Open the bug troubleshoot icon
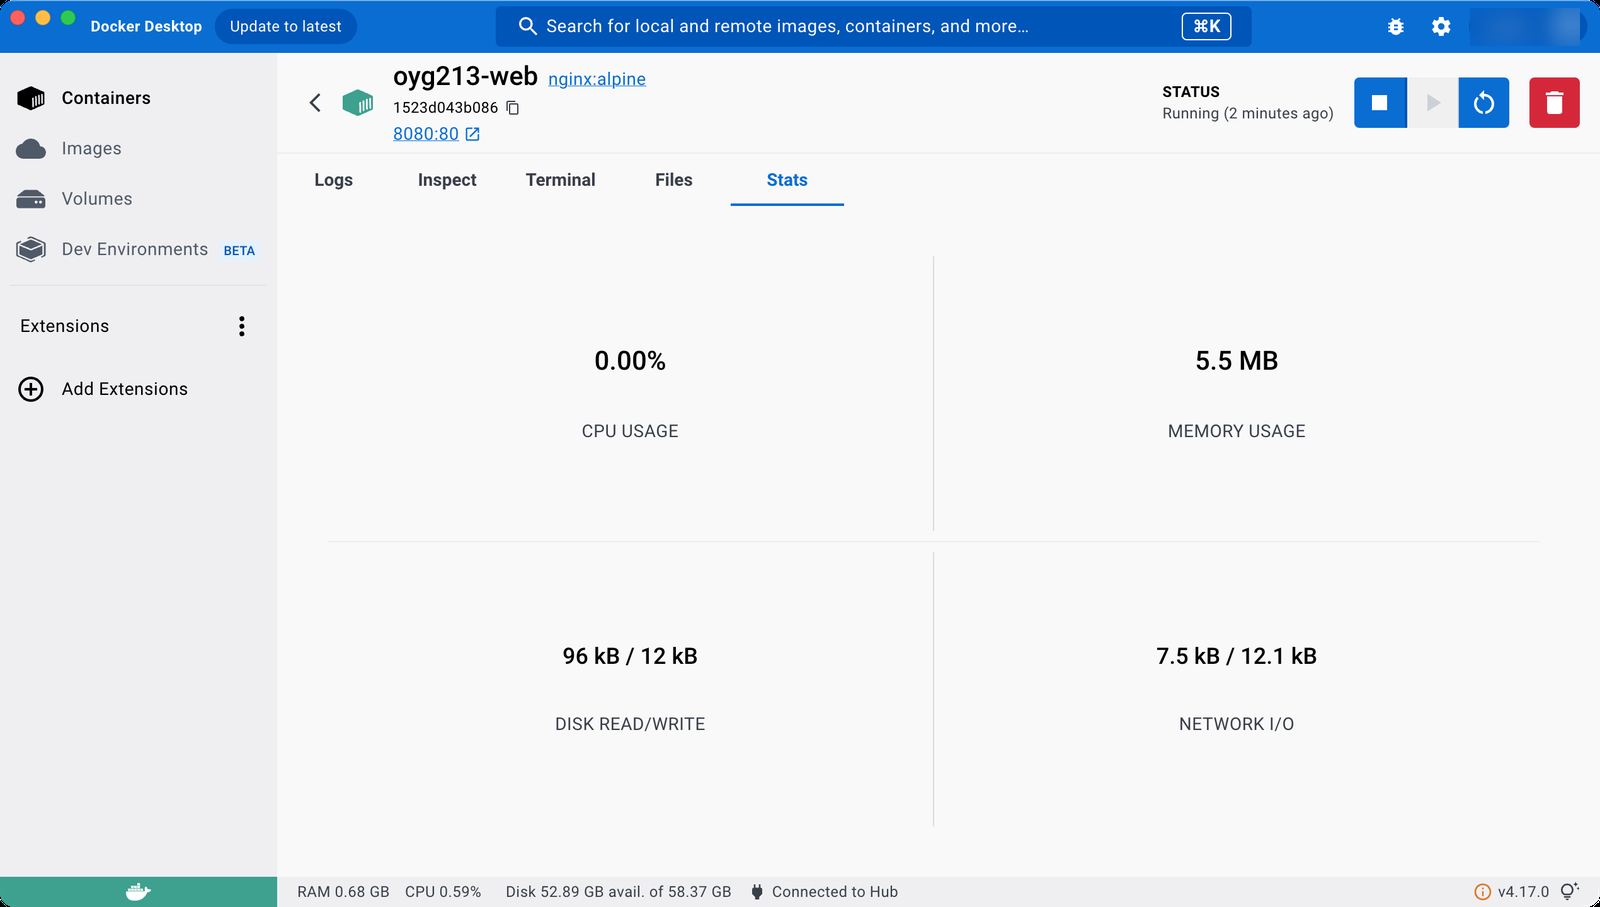1600x907 pixels. tap(1396, 27)
